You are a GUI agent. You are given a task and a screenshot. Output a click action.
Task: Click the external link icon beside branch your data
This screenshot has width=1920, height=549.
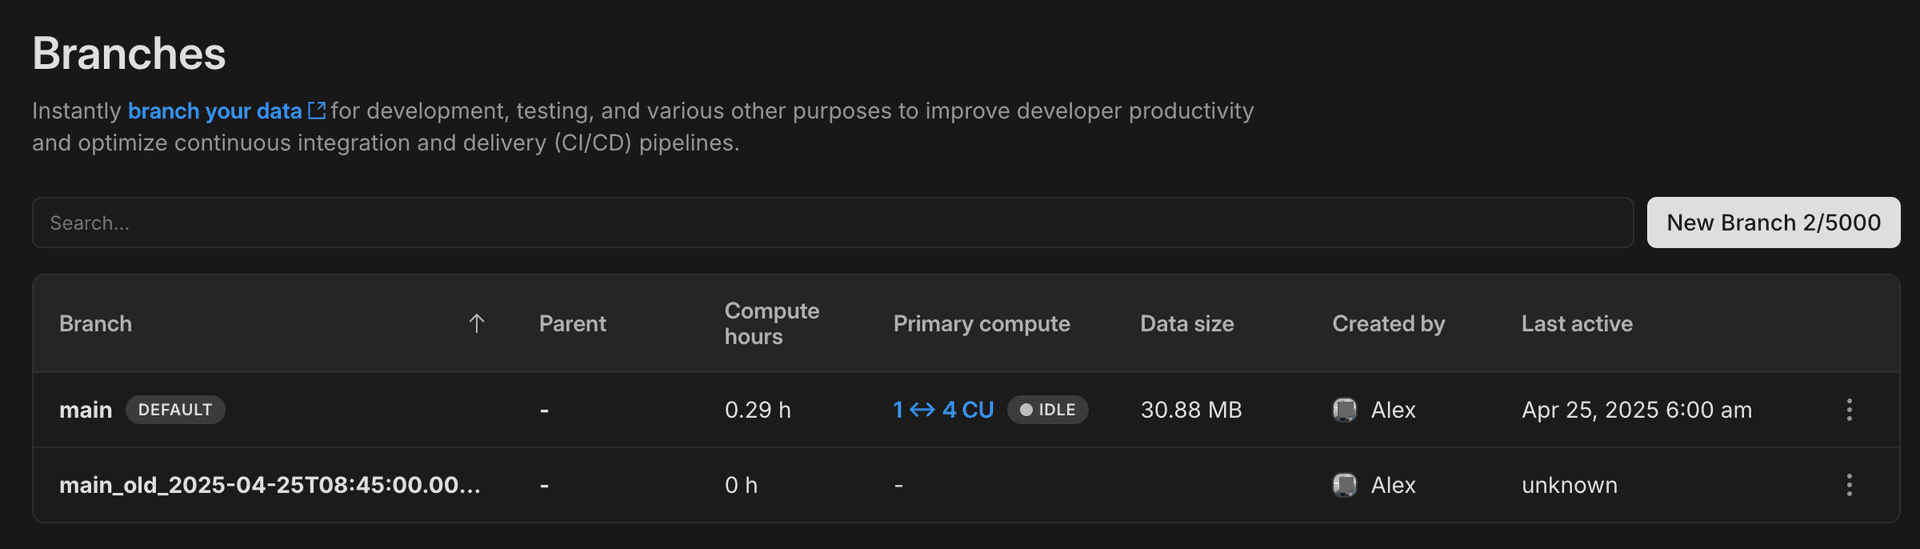pos(317,111)
